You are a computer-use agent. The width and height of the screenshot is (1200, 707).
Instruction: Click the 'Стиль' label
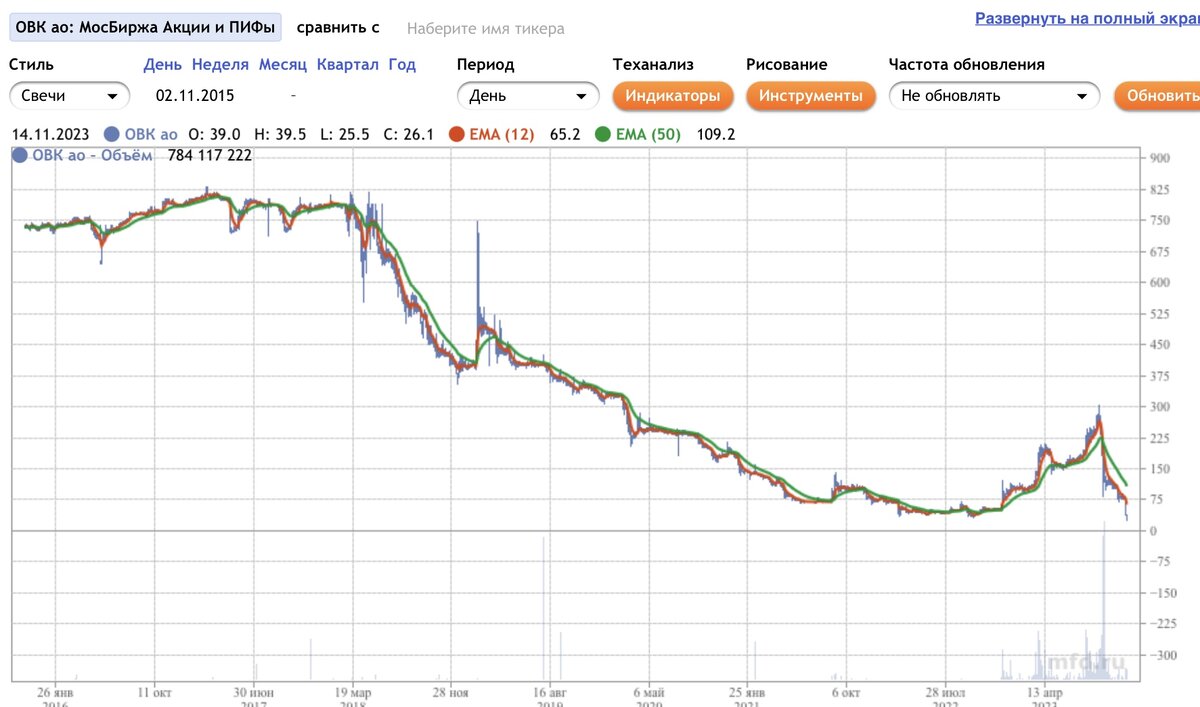[32, 64]
